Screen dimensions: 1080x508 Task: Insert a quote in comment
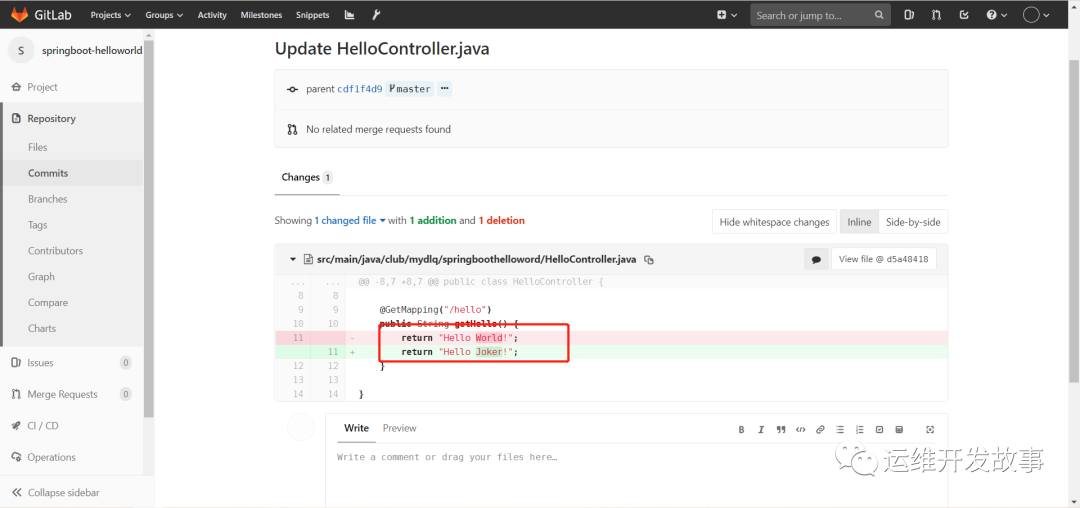[780, 430]
